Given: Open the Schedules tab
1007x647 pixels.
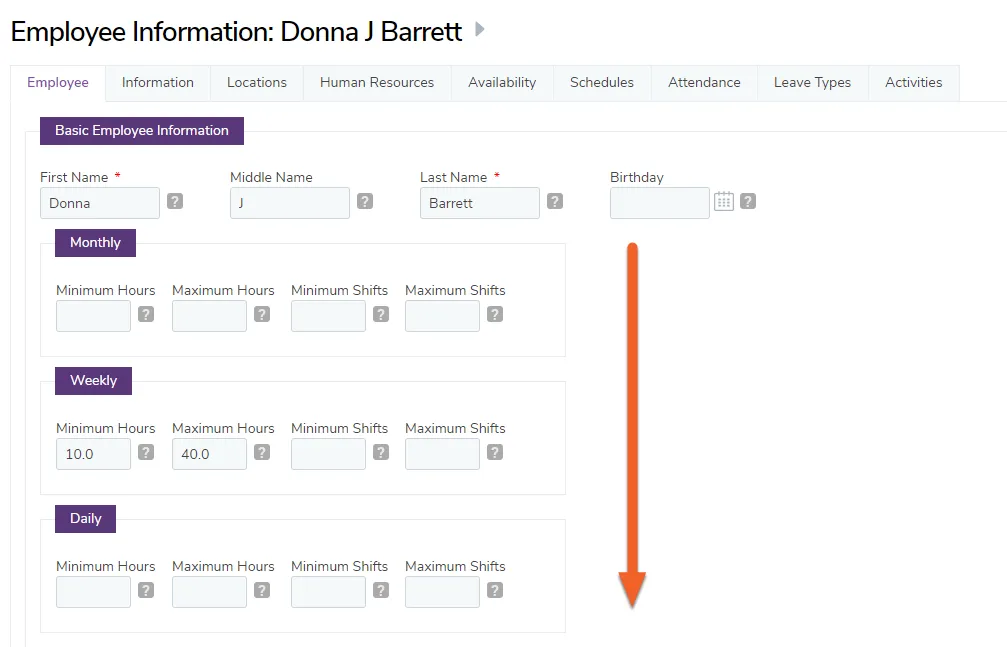Looking at the screenshot, I should coord(602,83).
